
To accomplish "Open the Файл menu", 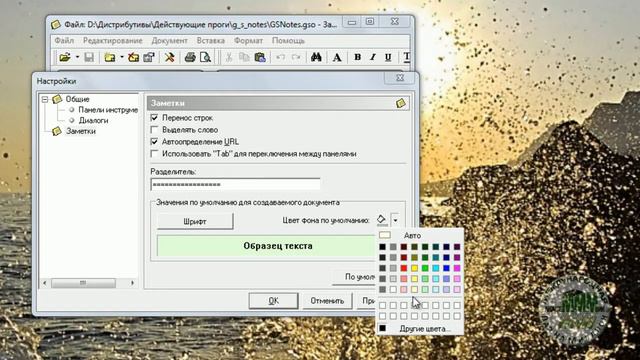I will click(x=64, y=41).
